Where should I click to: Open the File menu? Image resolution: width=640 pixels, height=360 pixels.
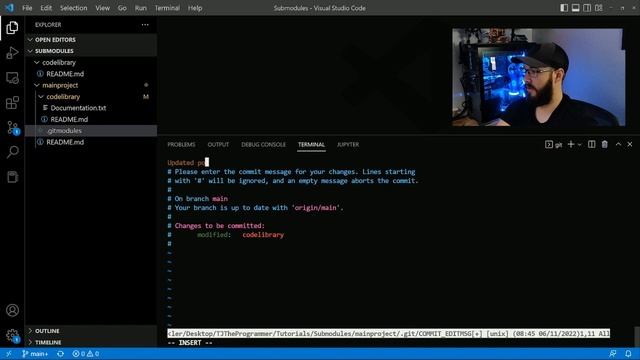click(27, 8)
